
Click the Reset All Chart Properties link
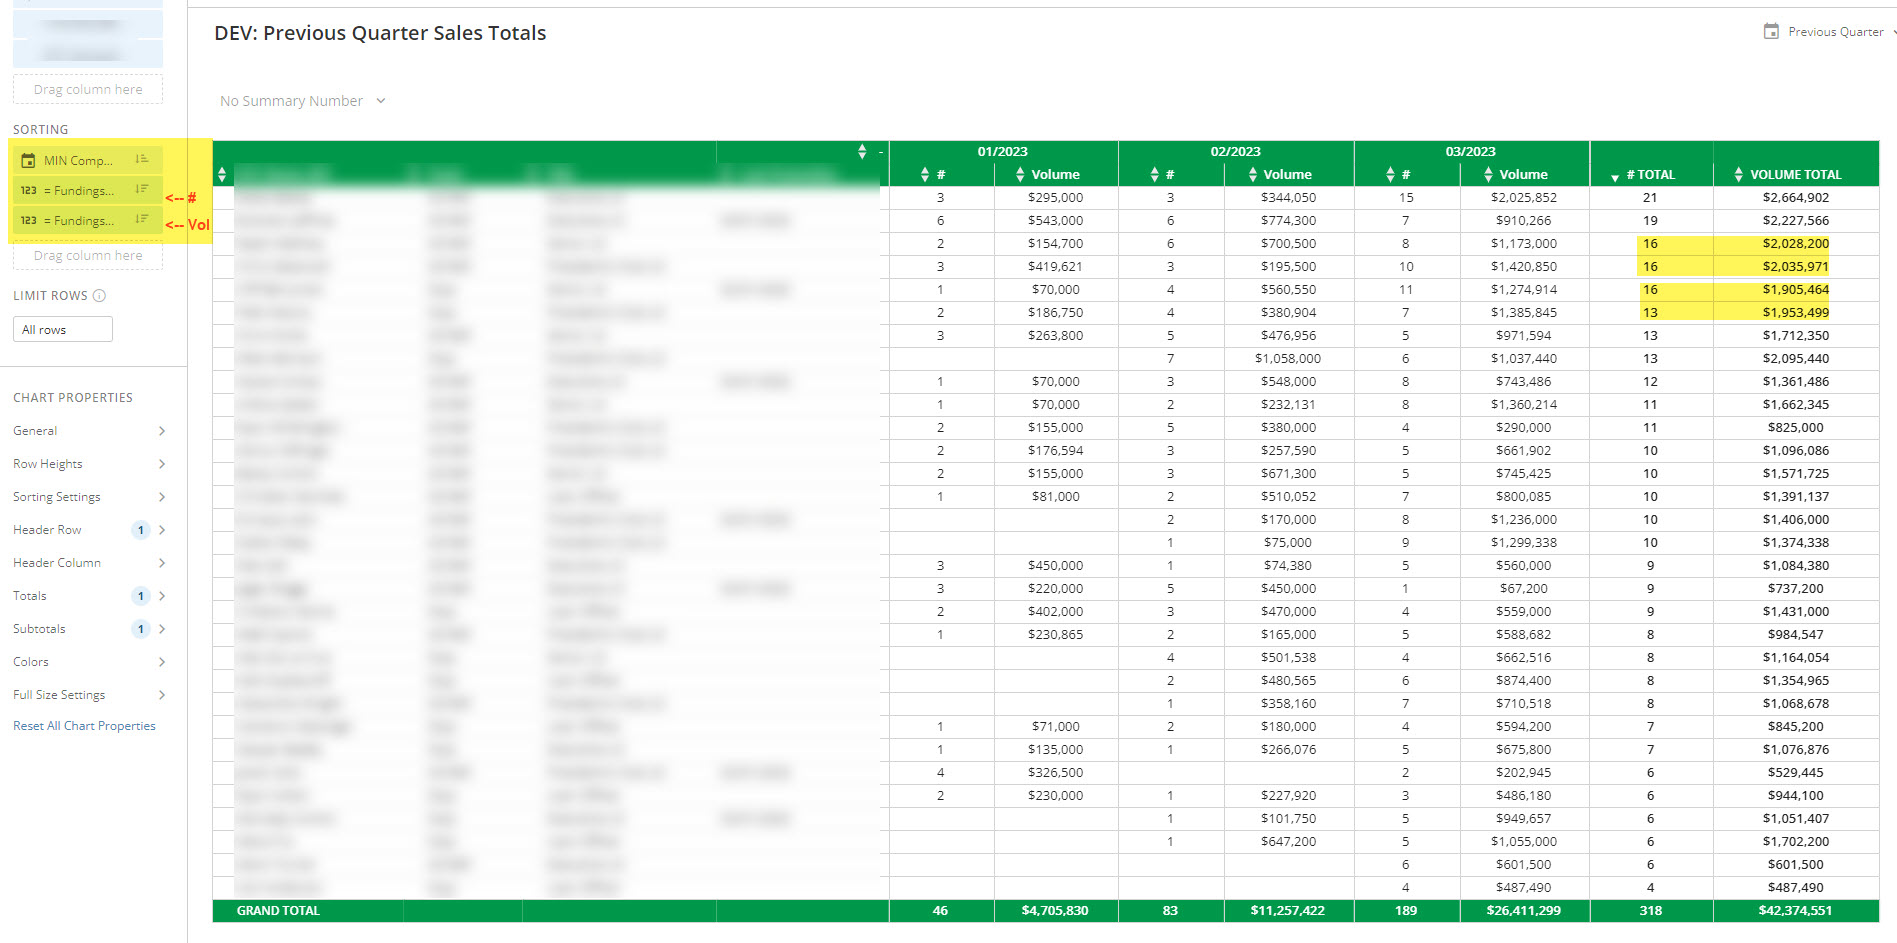click(85, 725)
